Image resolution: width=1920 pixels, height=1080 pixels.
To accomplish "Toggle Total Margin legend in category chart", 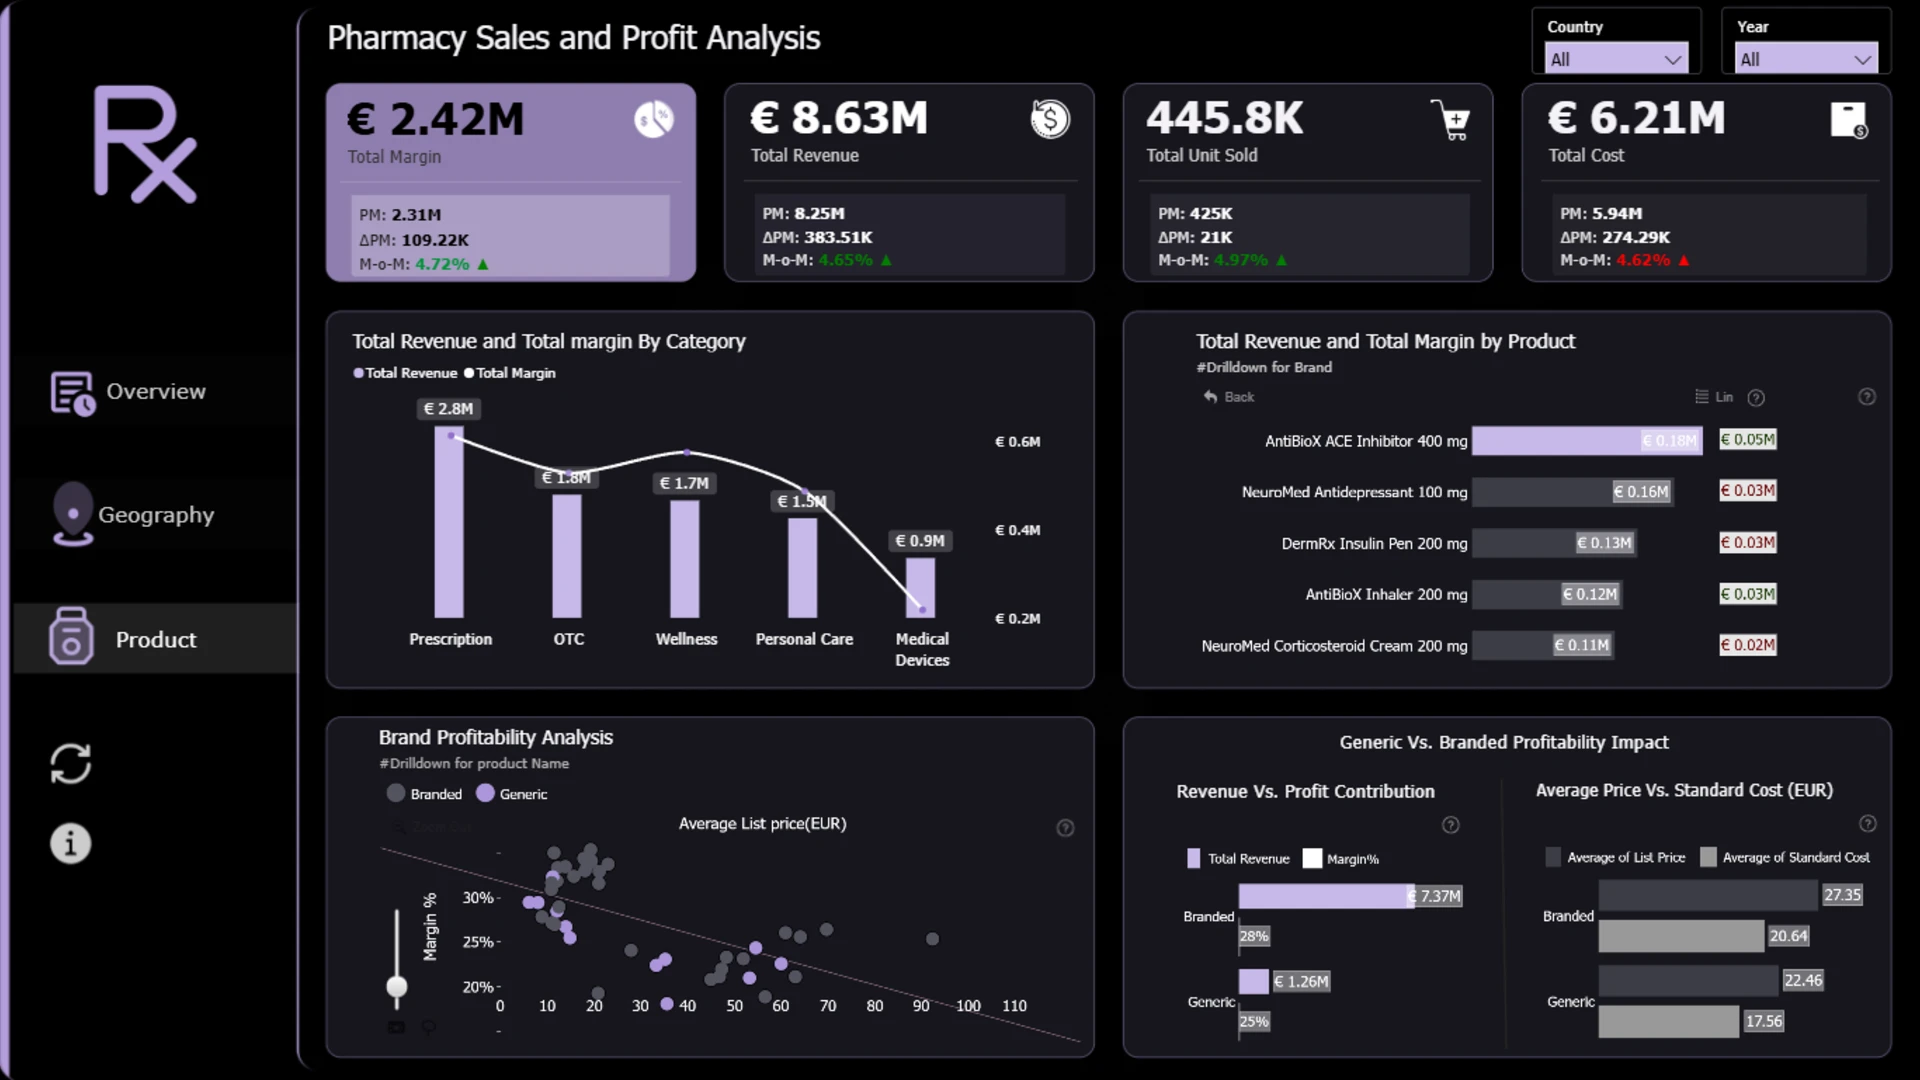I will (x=510, y=373).
